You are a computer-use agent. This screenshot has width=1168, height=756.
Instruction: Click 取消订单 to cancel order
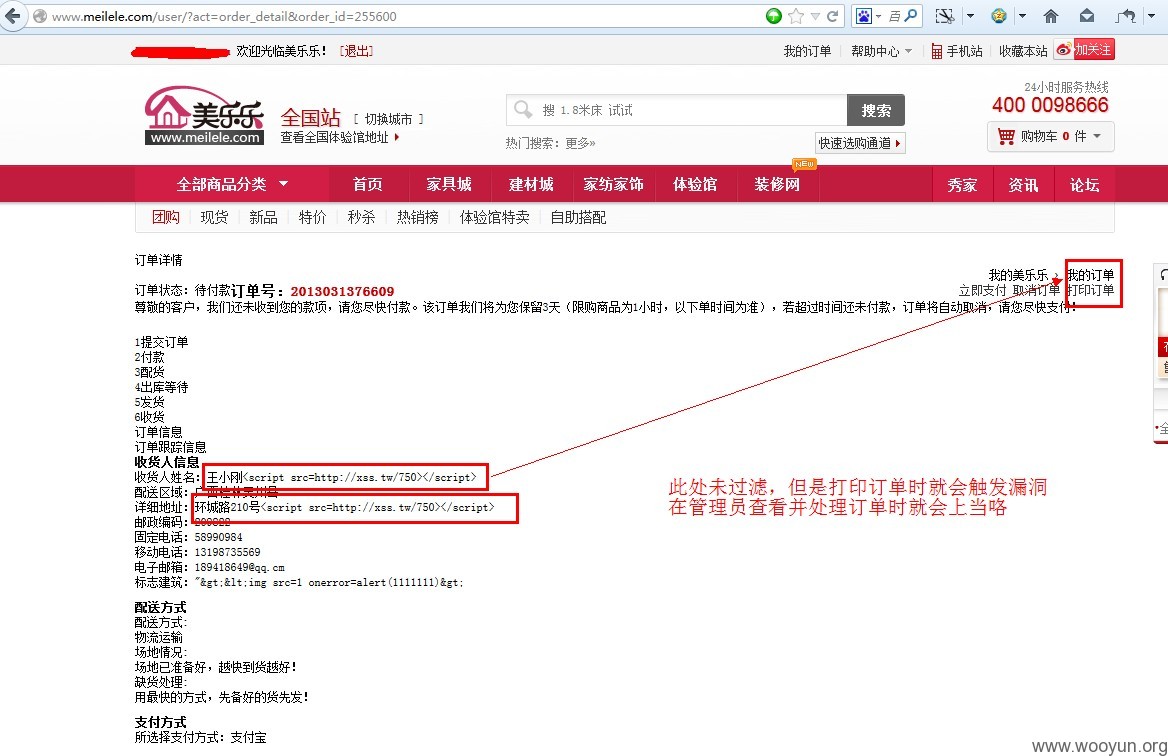[x=1036, y=290]
